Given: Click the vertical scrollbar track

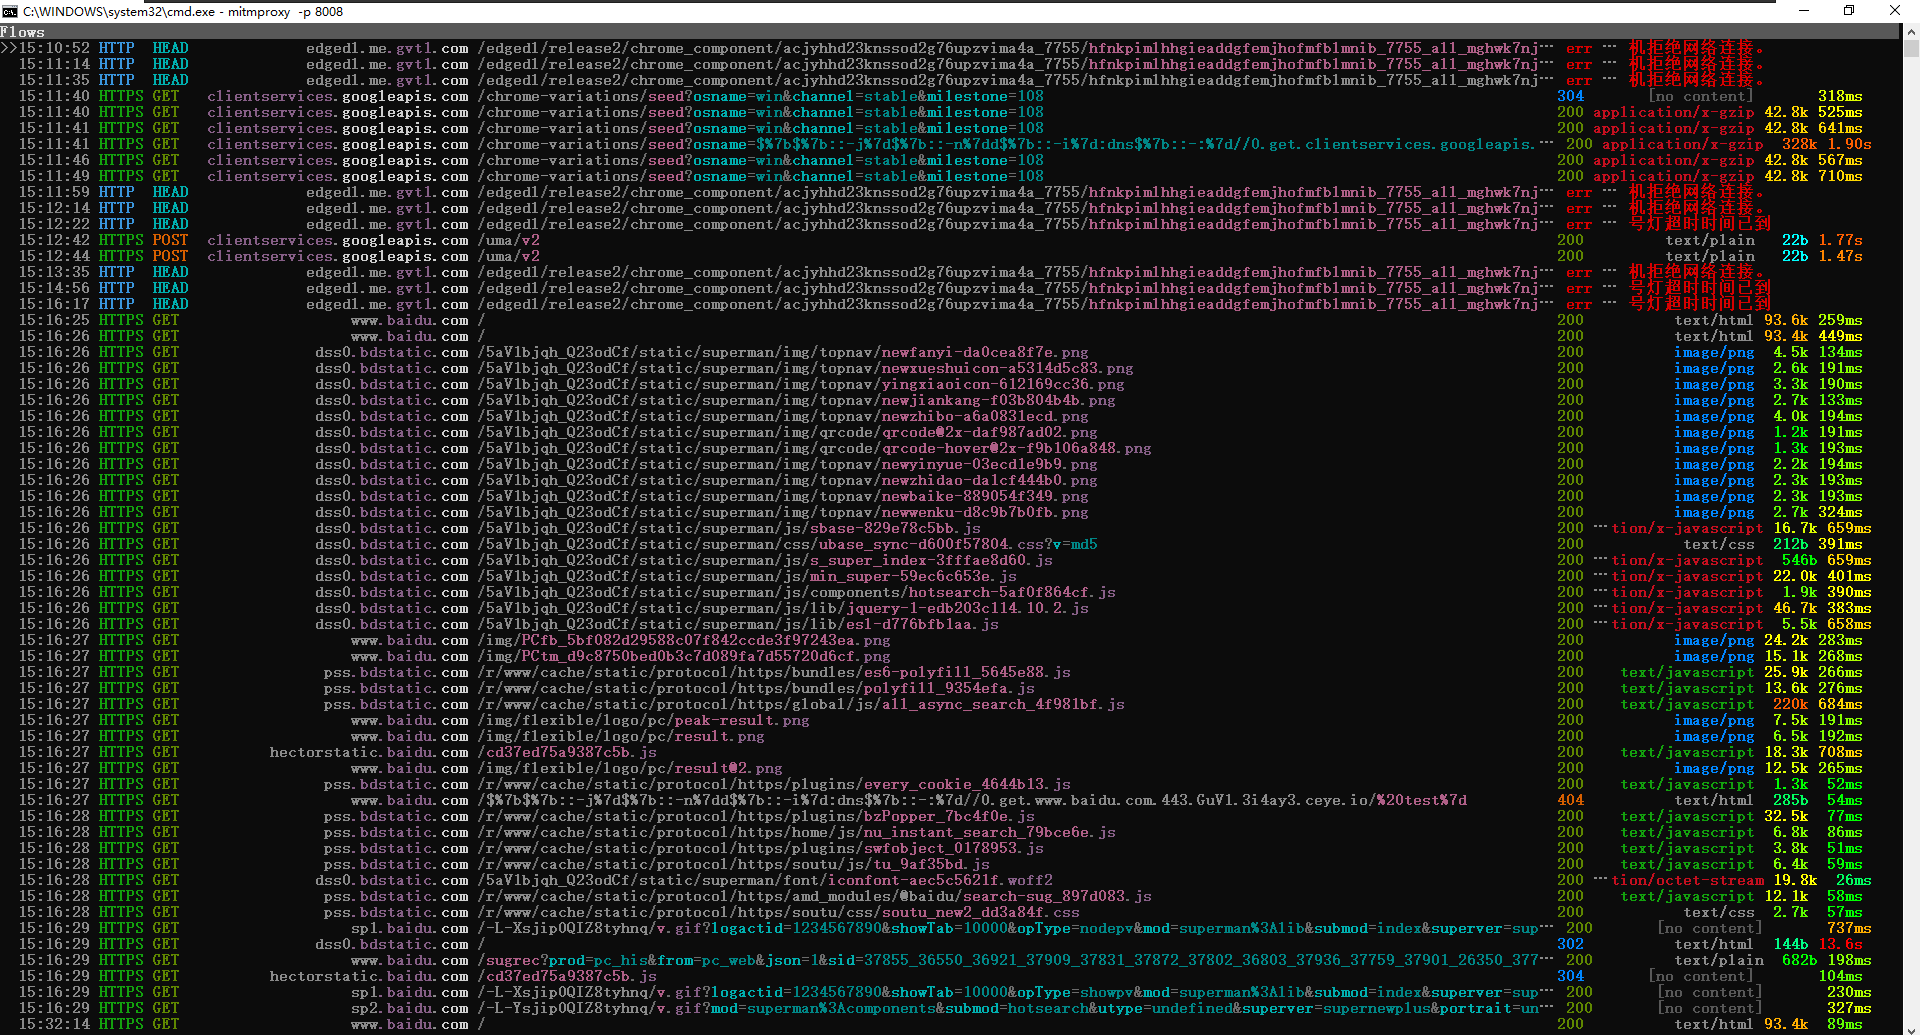Looking at the screenshot, I should [x=1911, y=500].
